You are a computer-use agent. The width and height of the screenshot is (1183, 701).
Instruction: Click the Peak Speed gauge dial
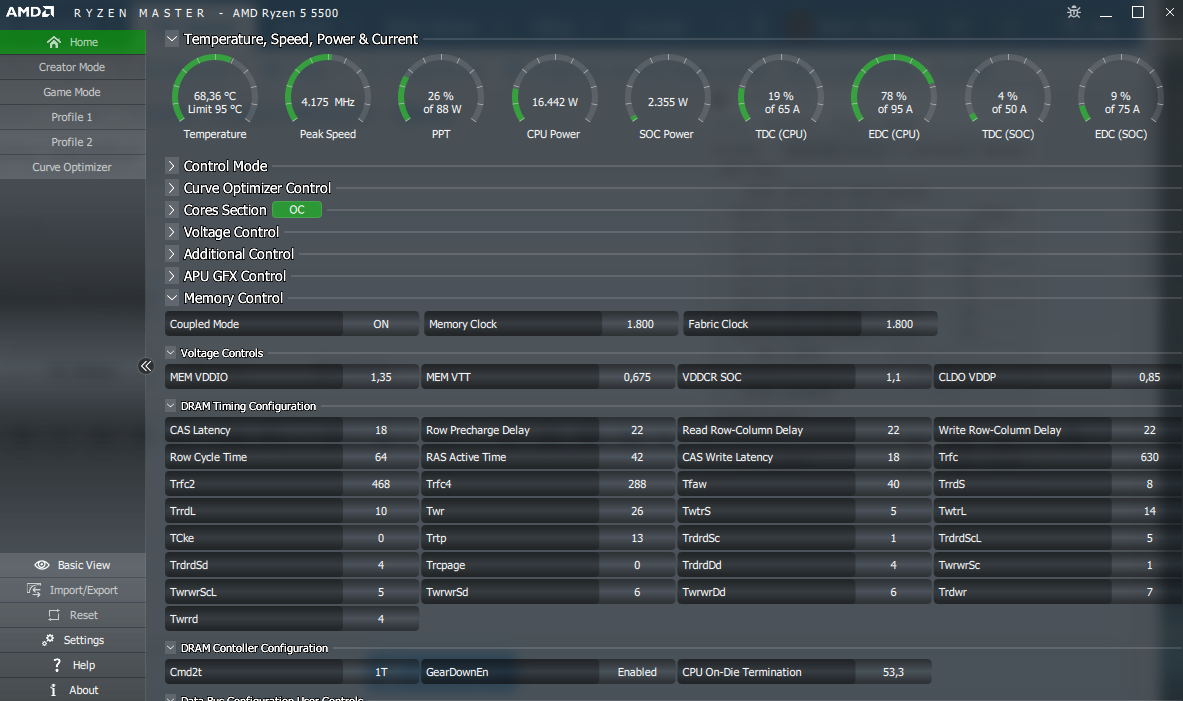tap(327, 91)
